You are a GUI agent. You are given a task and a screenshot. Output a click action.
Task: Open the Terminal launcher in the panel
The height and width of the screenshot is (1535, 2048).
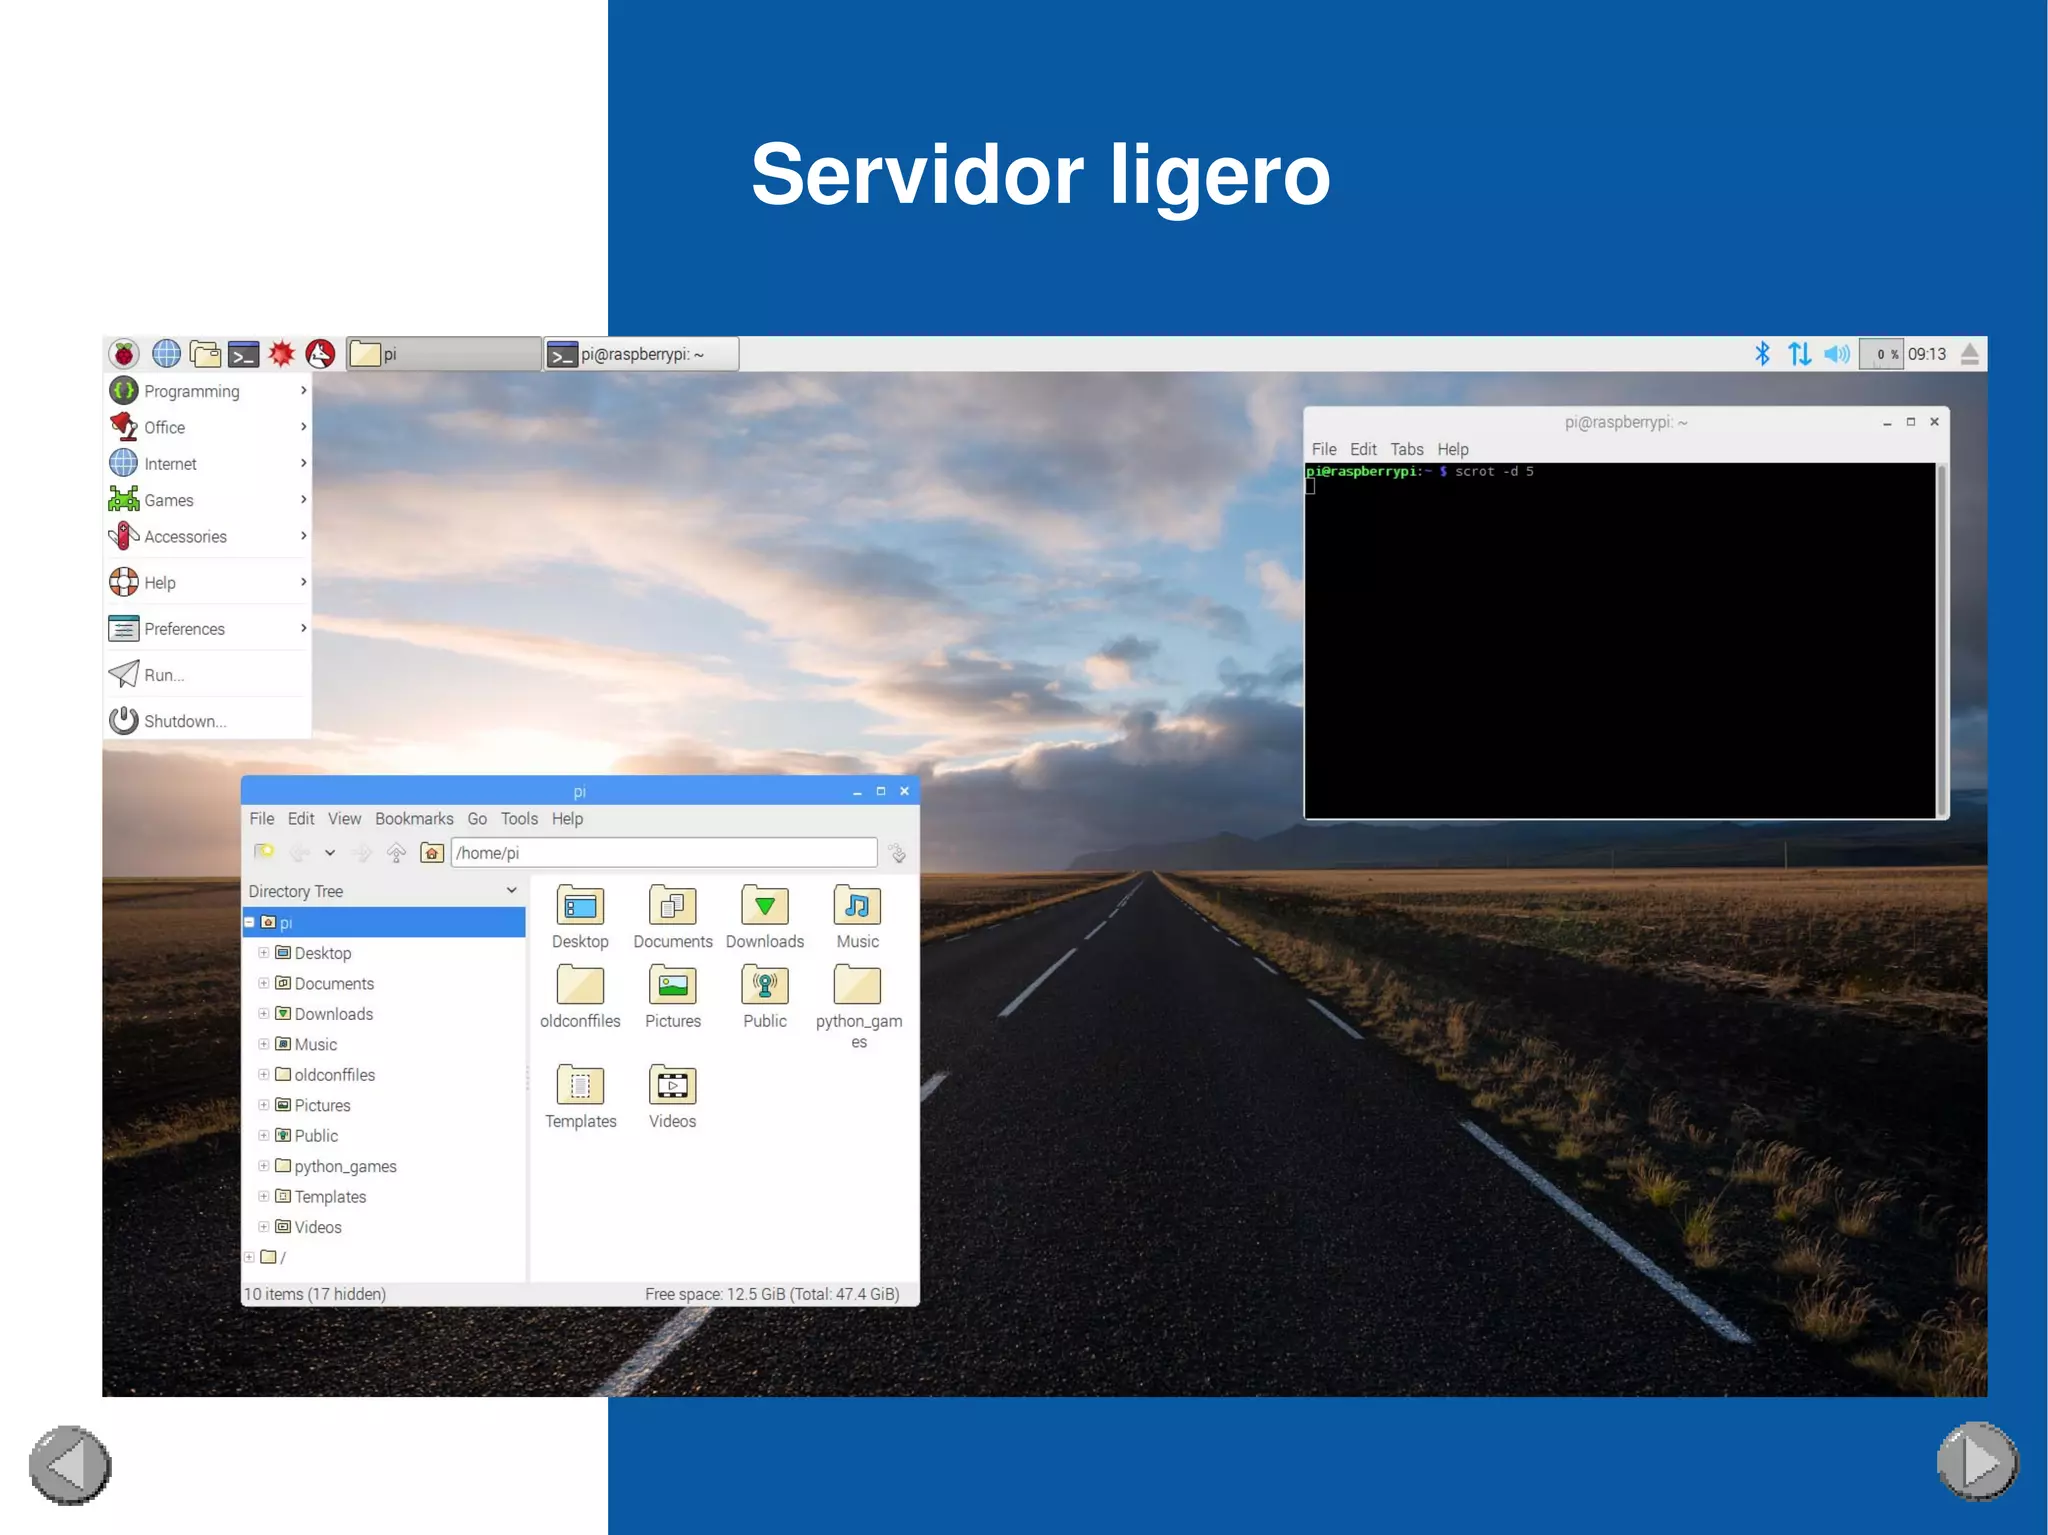coord(243,354)
